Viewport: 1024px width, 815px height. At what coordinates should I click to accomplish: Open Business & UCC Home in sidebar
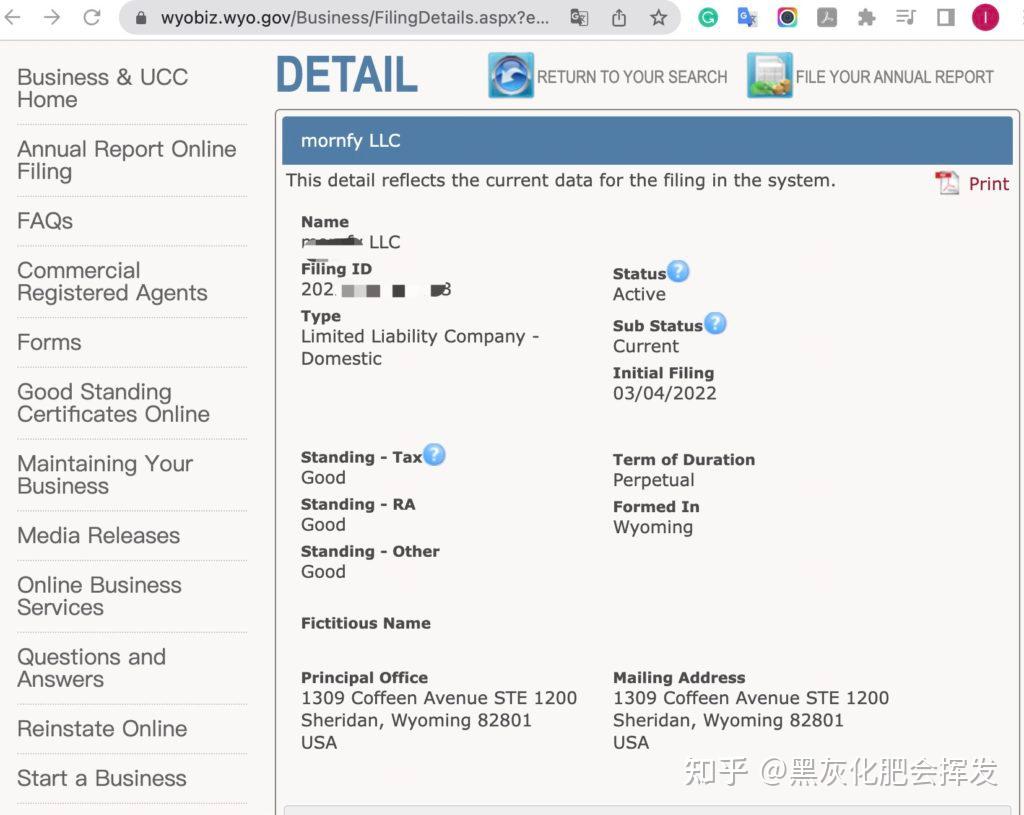click(x=103, y=88)
